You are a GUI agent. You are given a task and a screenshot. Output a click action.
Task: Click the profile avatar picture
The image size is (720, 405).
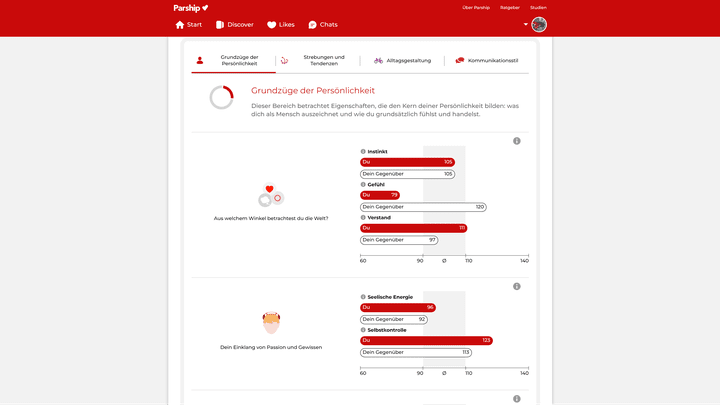coord(539,24)
